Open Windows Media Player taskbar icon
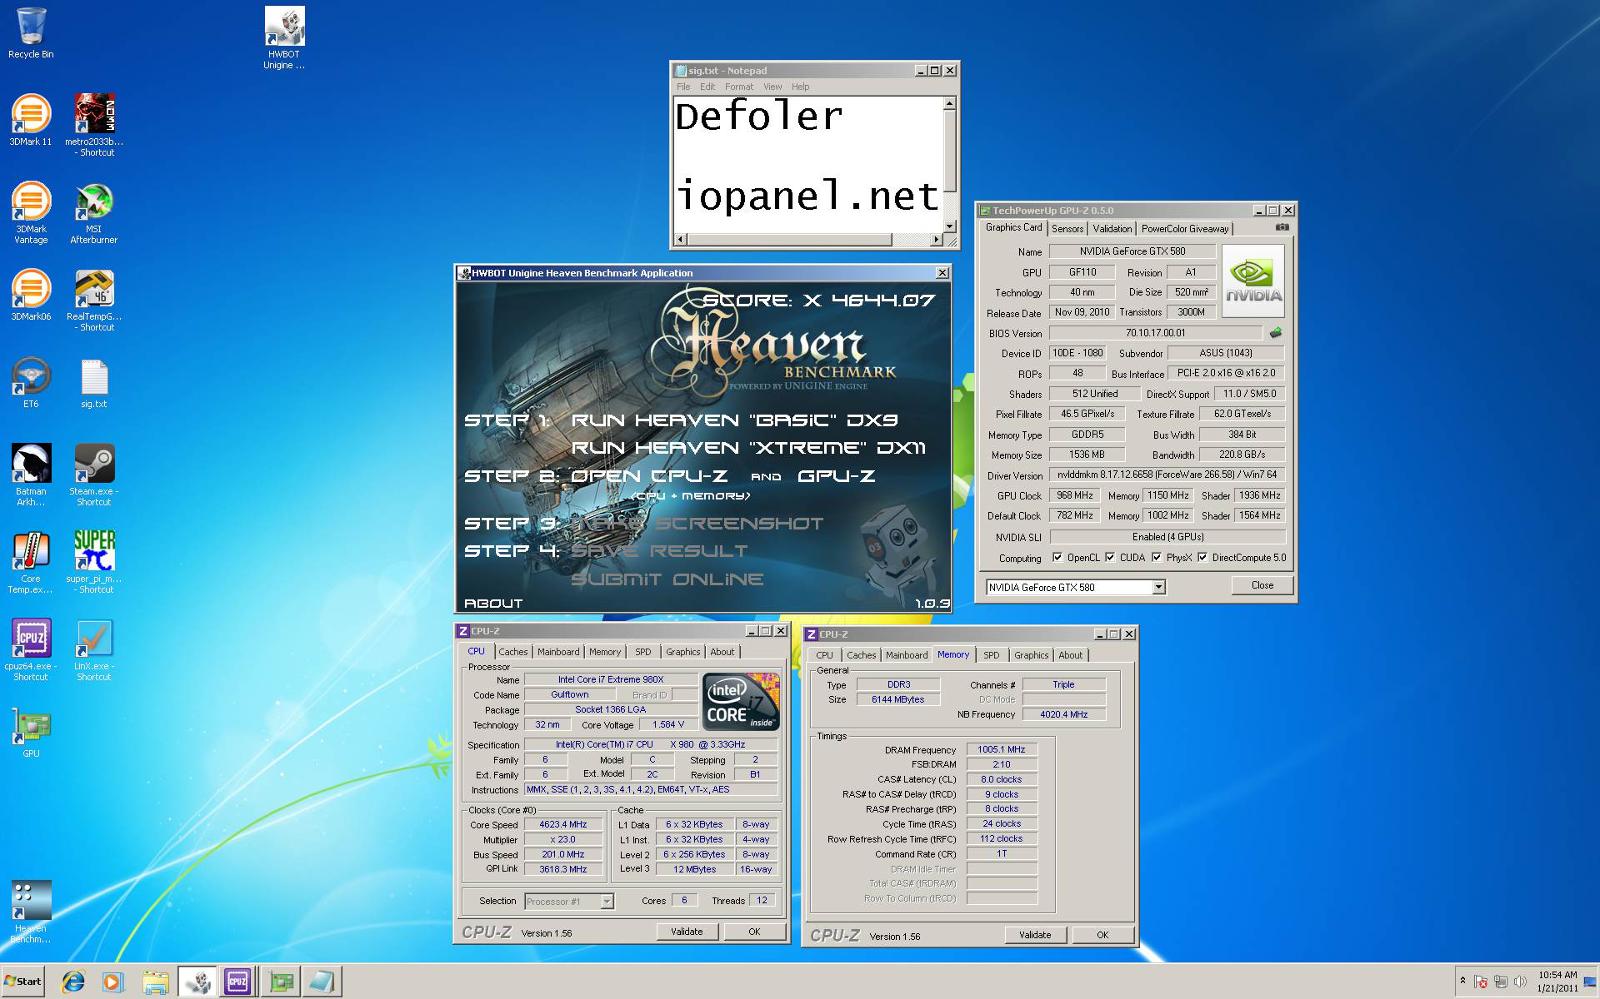1600x999 pixels. coord(112,982)
